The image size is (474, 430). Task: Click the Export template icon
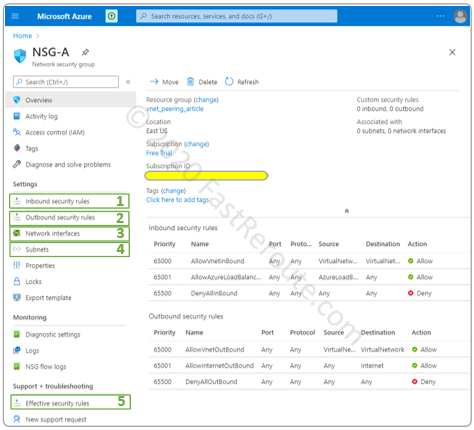pos(17,297)
